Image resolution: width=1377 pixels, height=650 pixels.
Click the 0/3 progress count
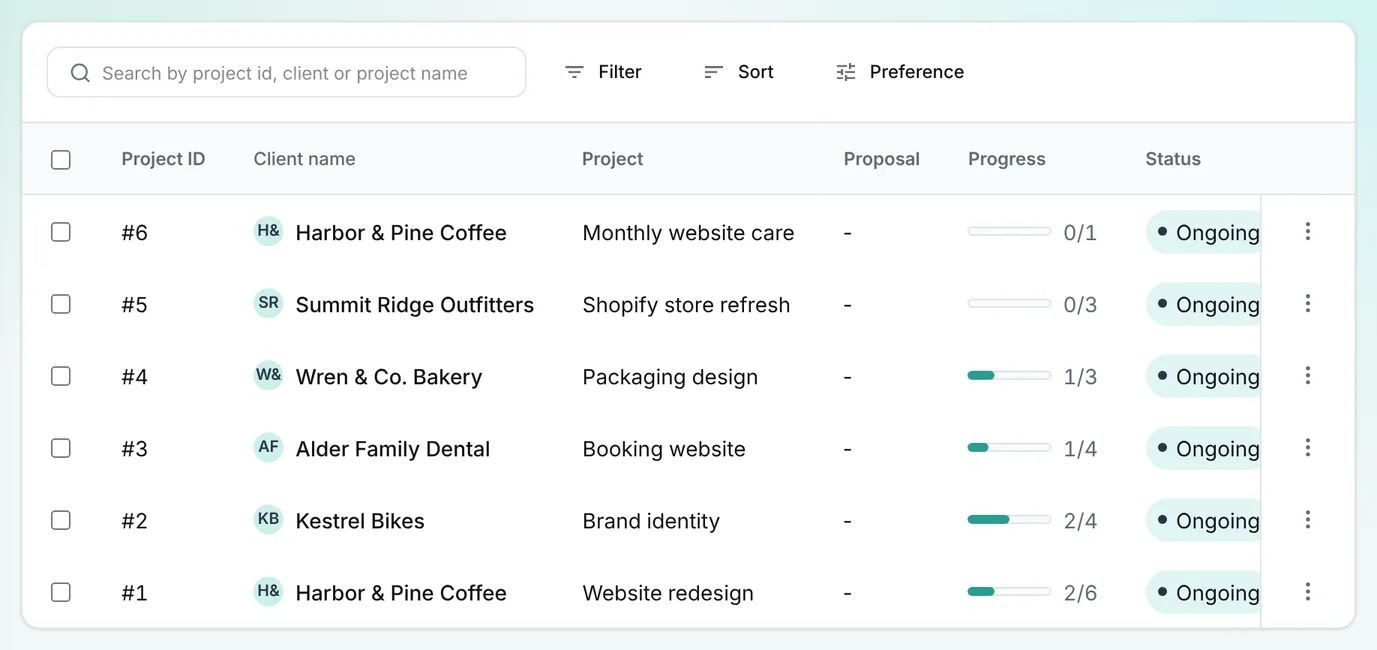pos(1080,304)
